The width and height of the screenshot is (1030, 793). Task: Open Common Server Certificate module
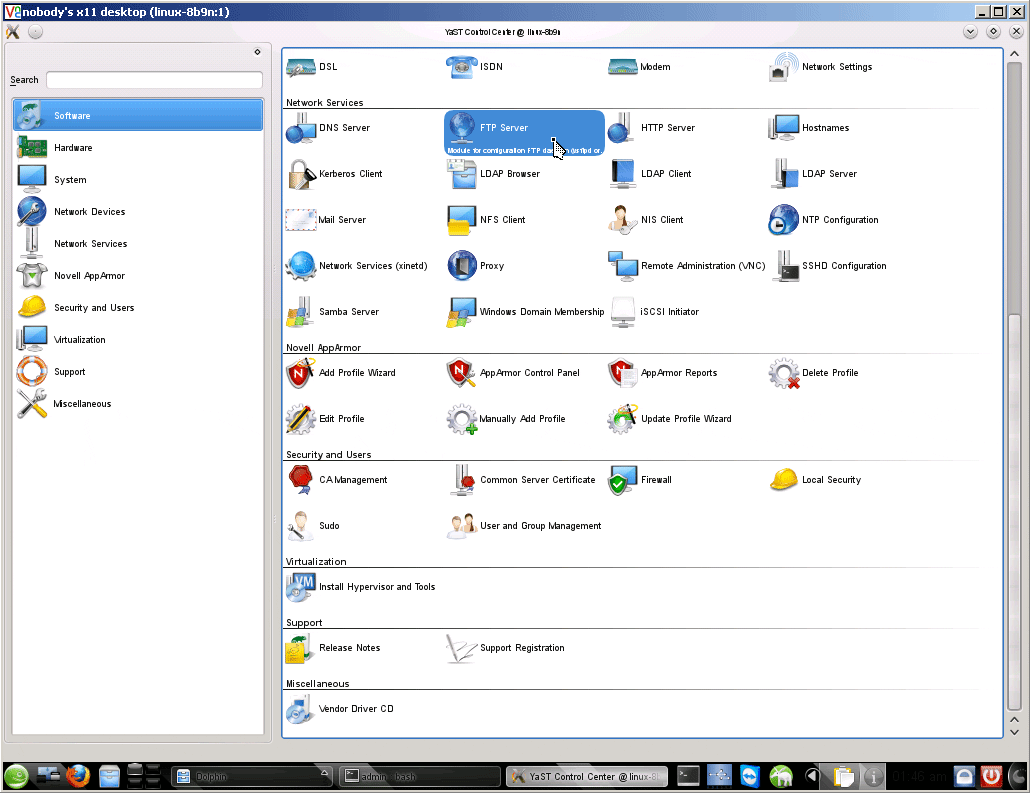(x=521, y=480)
